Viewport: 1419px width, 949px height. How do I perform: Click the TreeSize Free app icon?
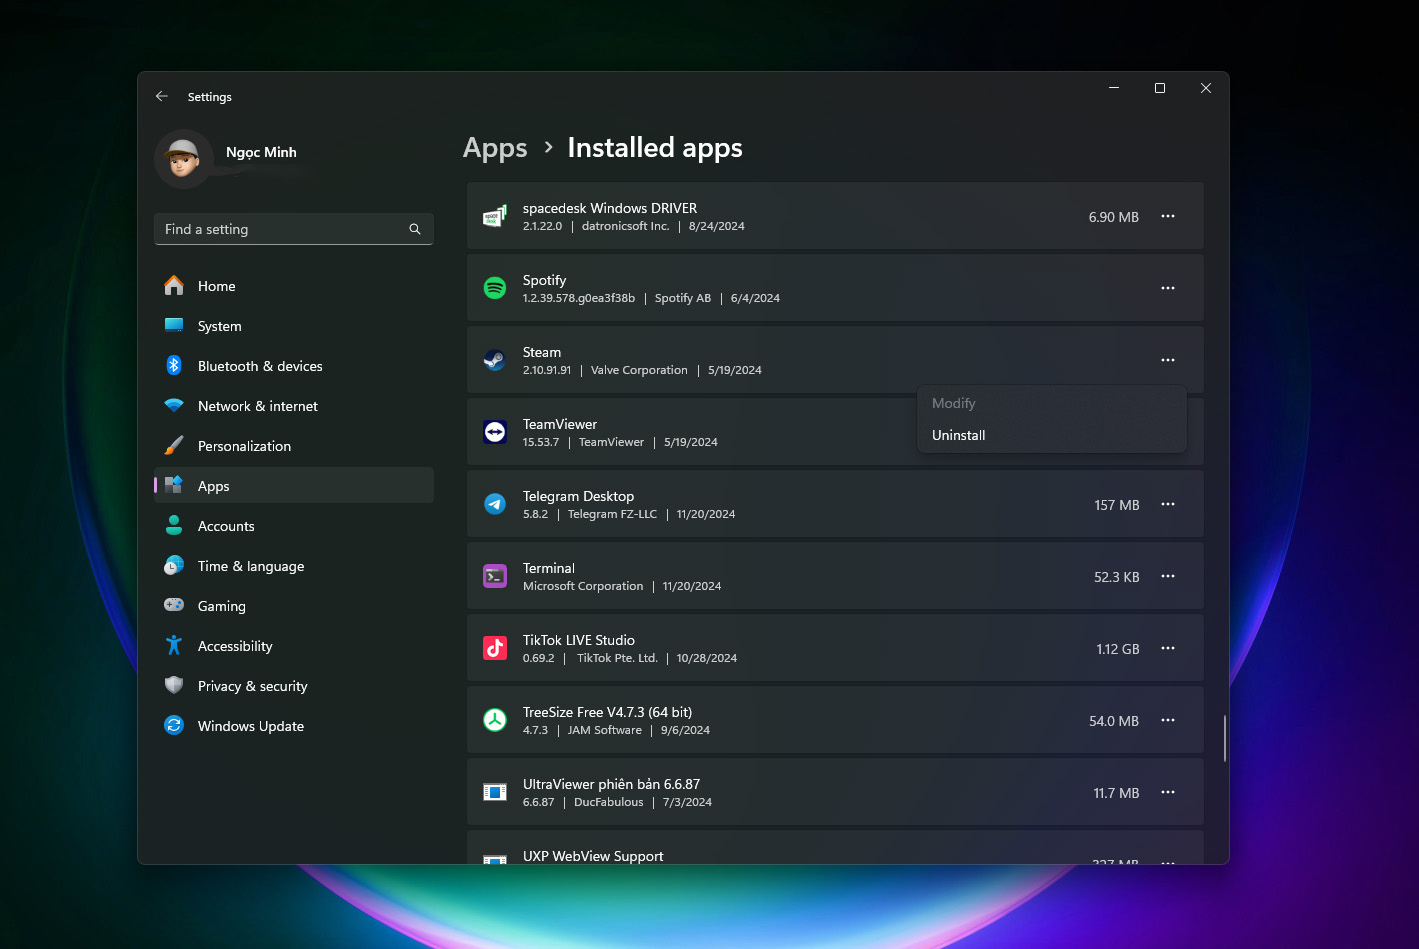point(495,720)
